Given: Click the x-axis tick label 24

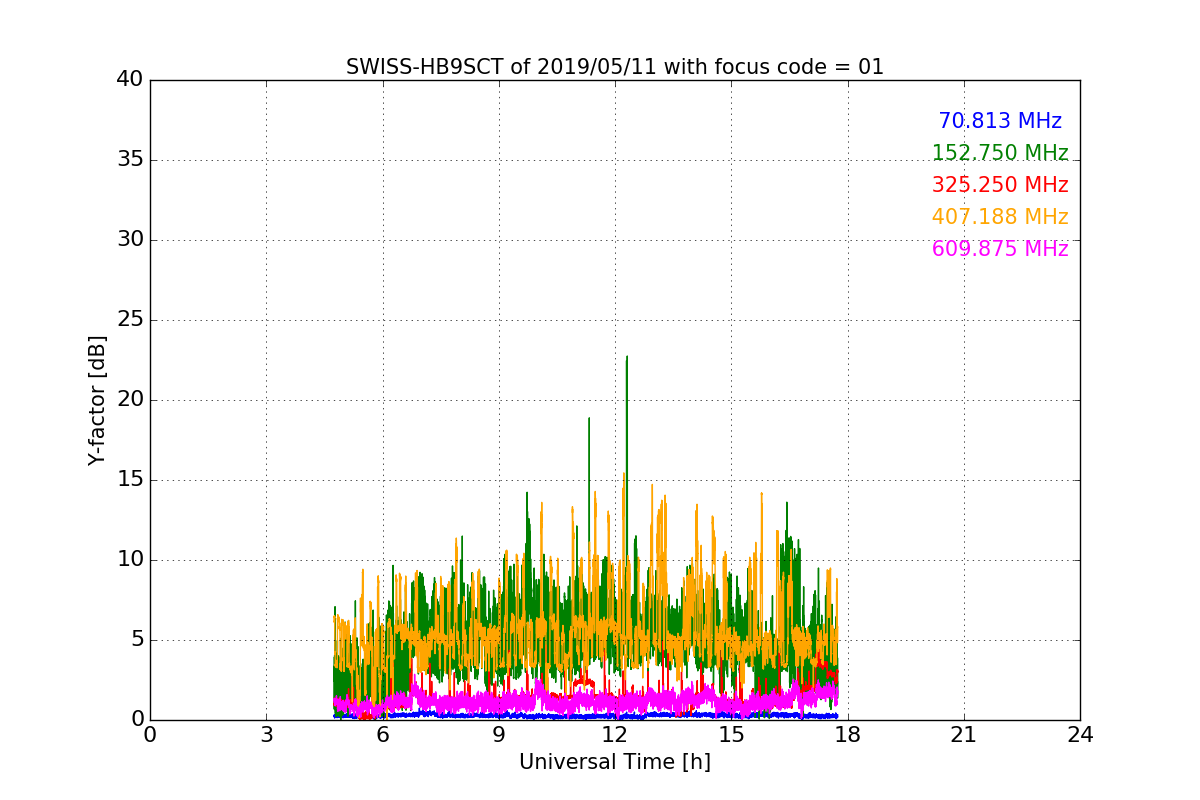Looking at the screenshot, I should pos(1080,735).
